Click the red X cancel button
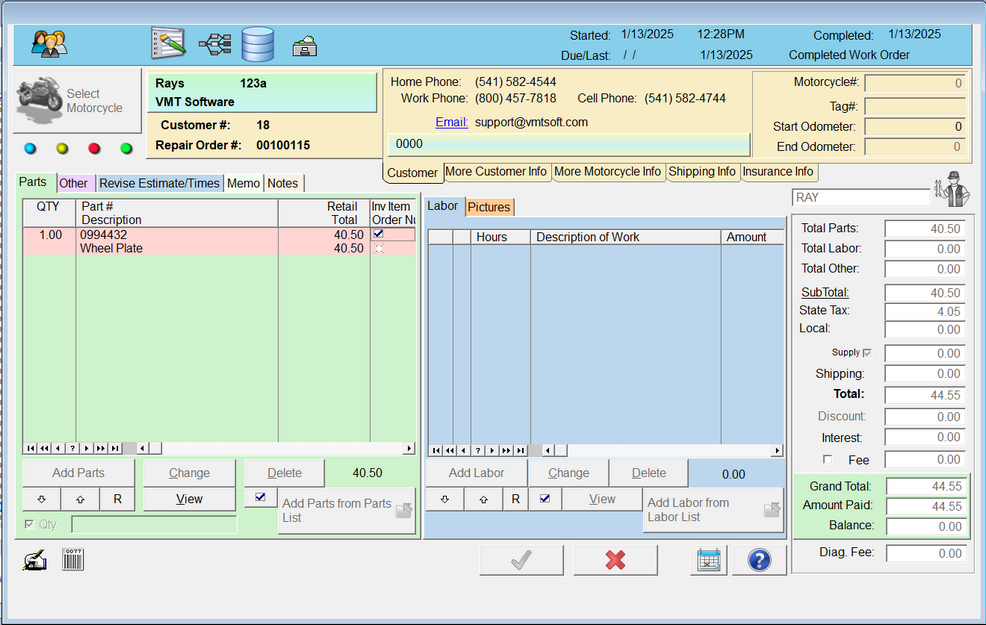986x625 pixels. tap(615, 560)
